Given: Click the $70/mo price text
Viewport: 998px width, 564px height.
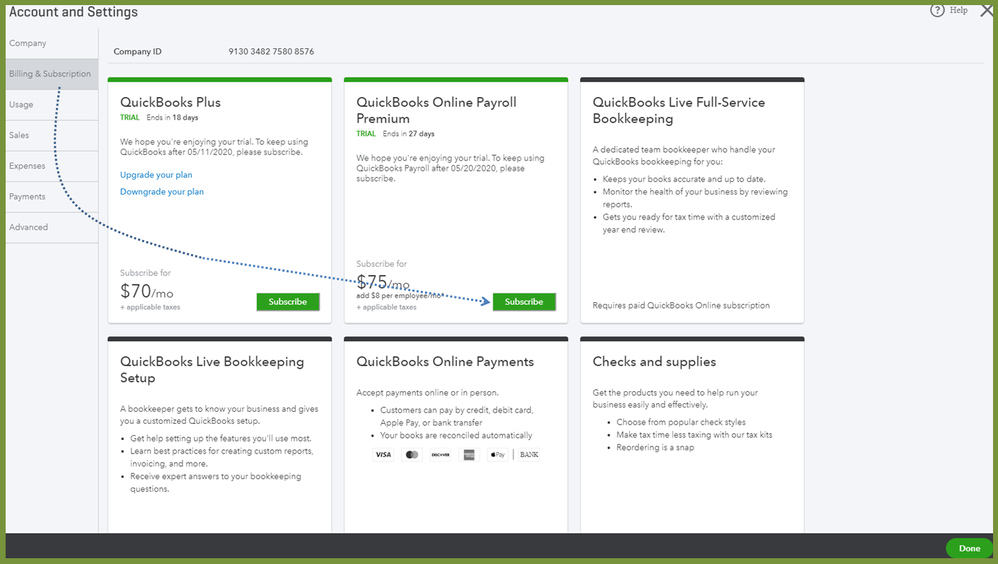Looking at the screenshot, I should pos(146,292).
